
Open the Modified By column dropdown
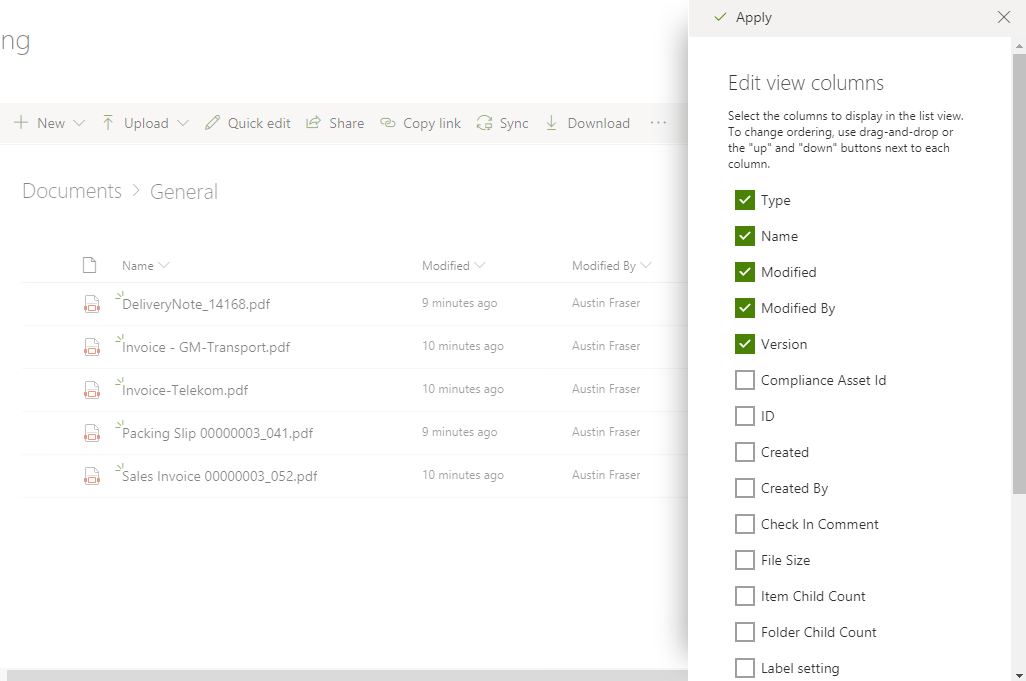coord(646,265)
